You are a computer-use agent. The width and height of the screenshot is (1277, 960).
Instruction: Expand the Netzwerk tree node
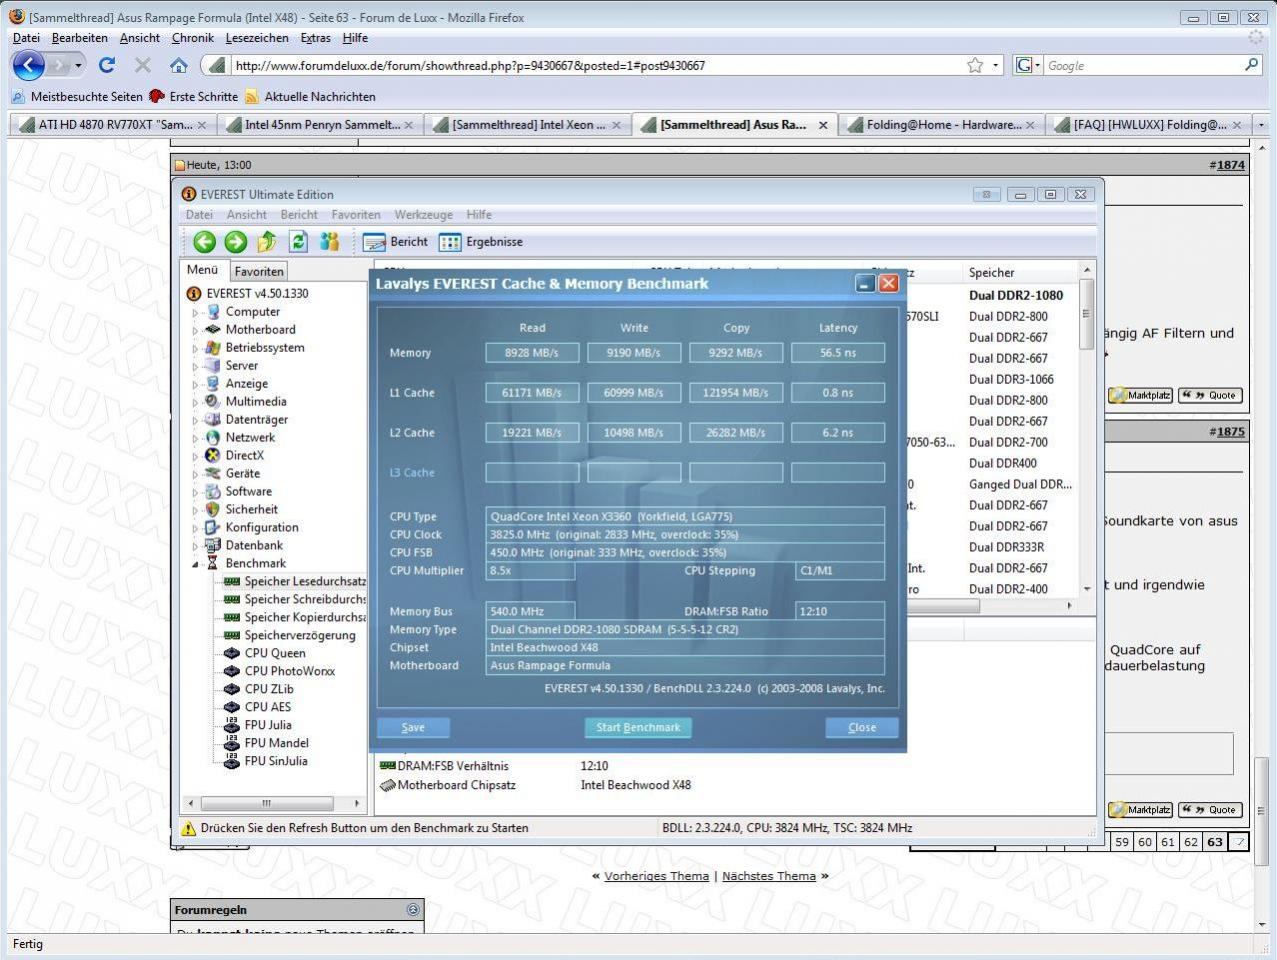pyautogui.click(x=196, y=438)
